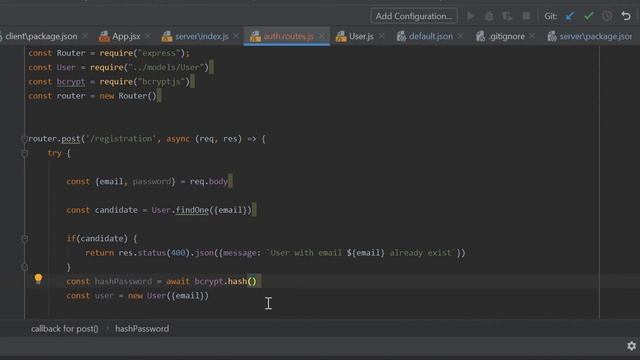This screenshot has width=640, height=360.
Task: Click the req.body expression
Action: pos(209,182)
